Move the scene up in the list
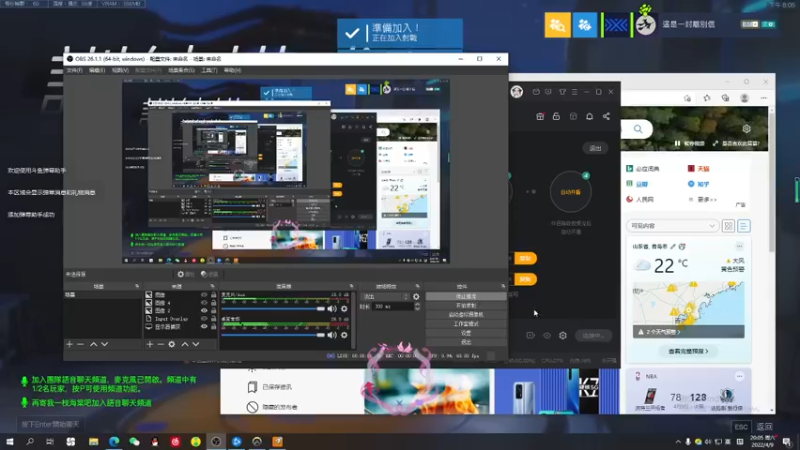800x450 pixels. (93, 344)
